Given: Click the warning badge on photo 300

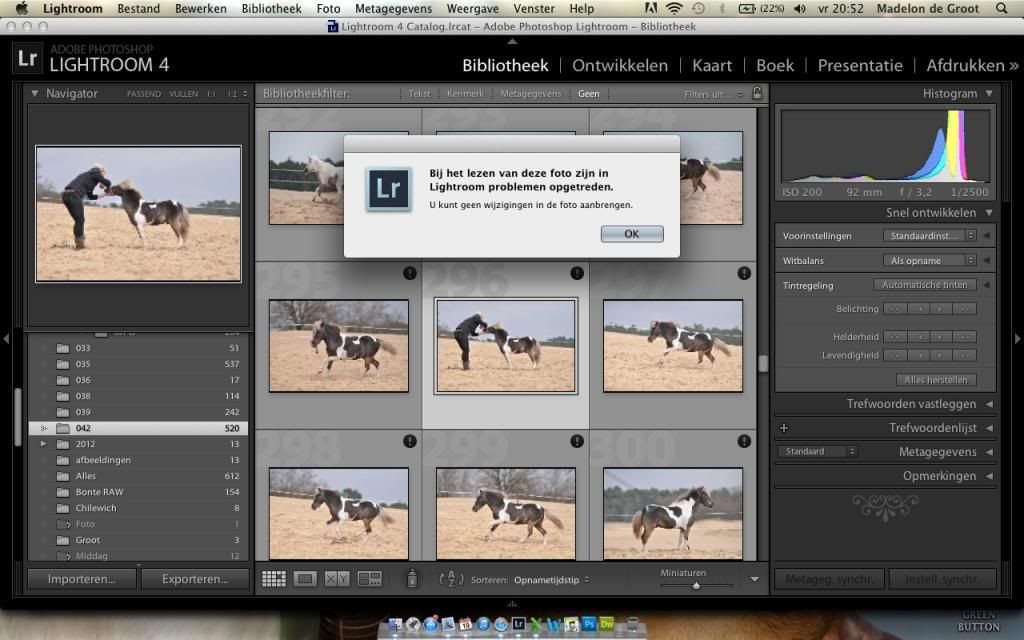Looking at the screenshot, I should 744,441.
